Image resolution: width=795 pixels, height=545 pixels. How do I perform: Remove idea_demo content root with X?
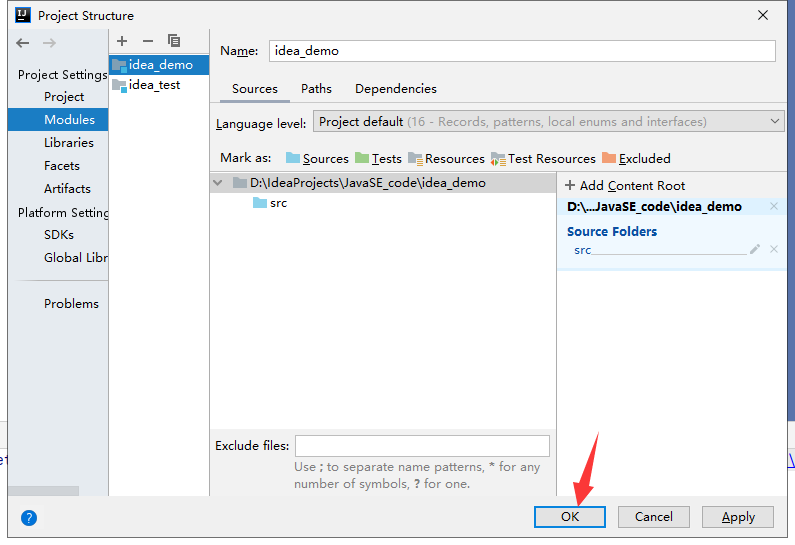click(x=774, y=206)
